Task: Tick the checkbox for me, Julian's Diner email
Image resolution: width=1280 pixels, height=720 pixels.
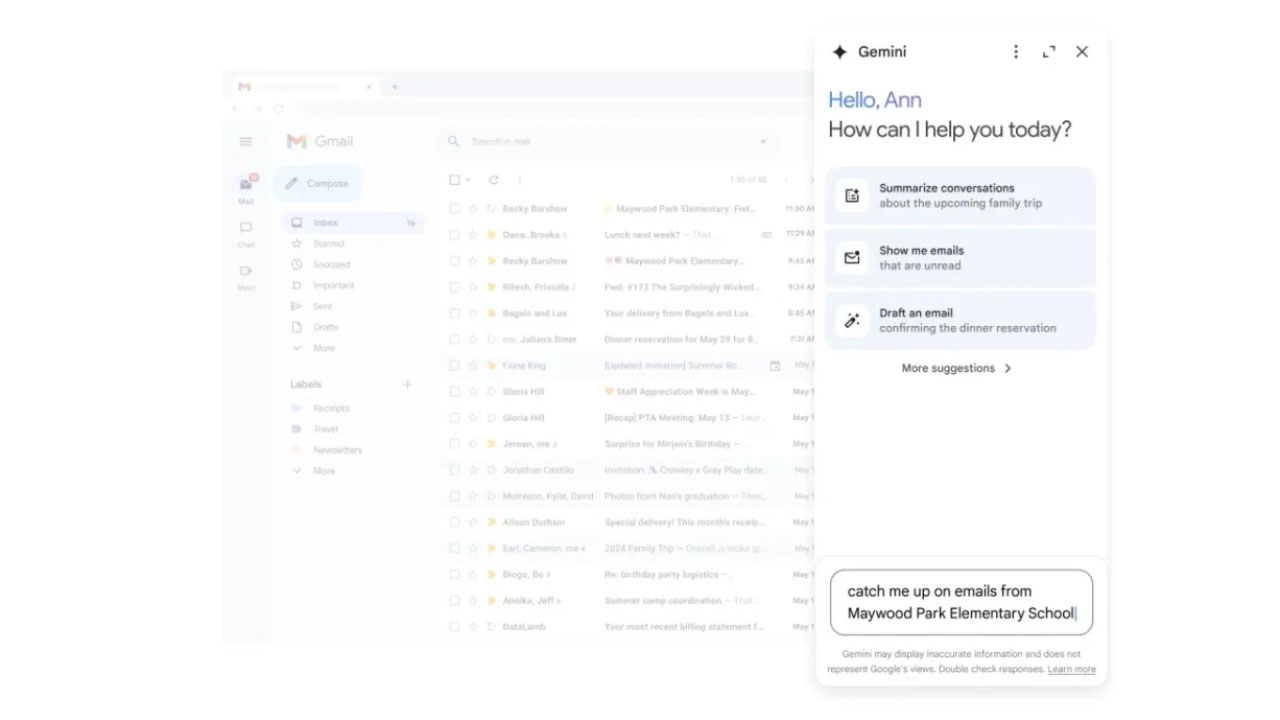Action: click(x=455, y=340)
